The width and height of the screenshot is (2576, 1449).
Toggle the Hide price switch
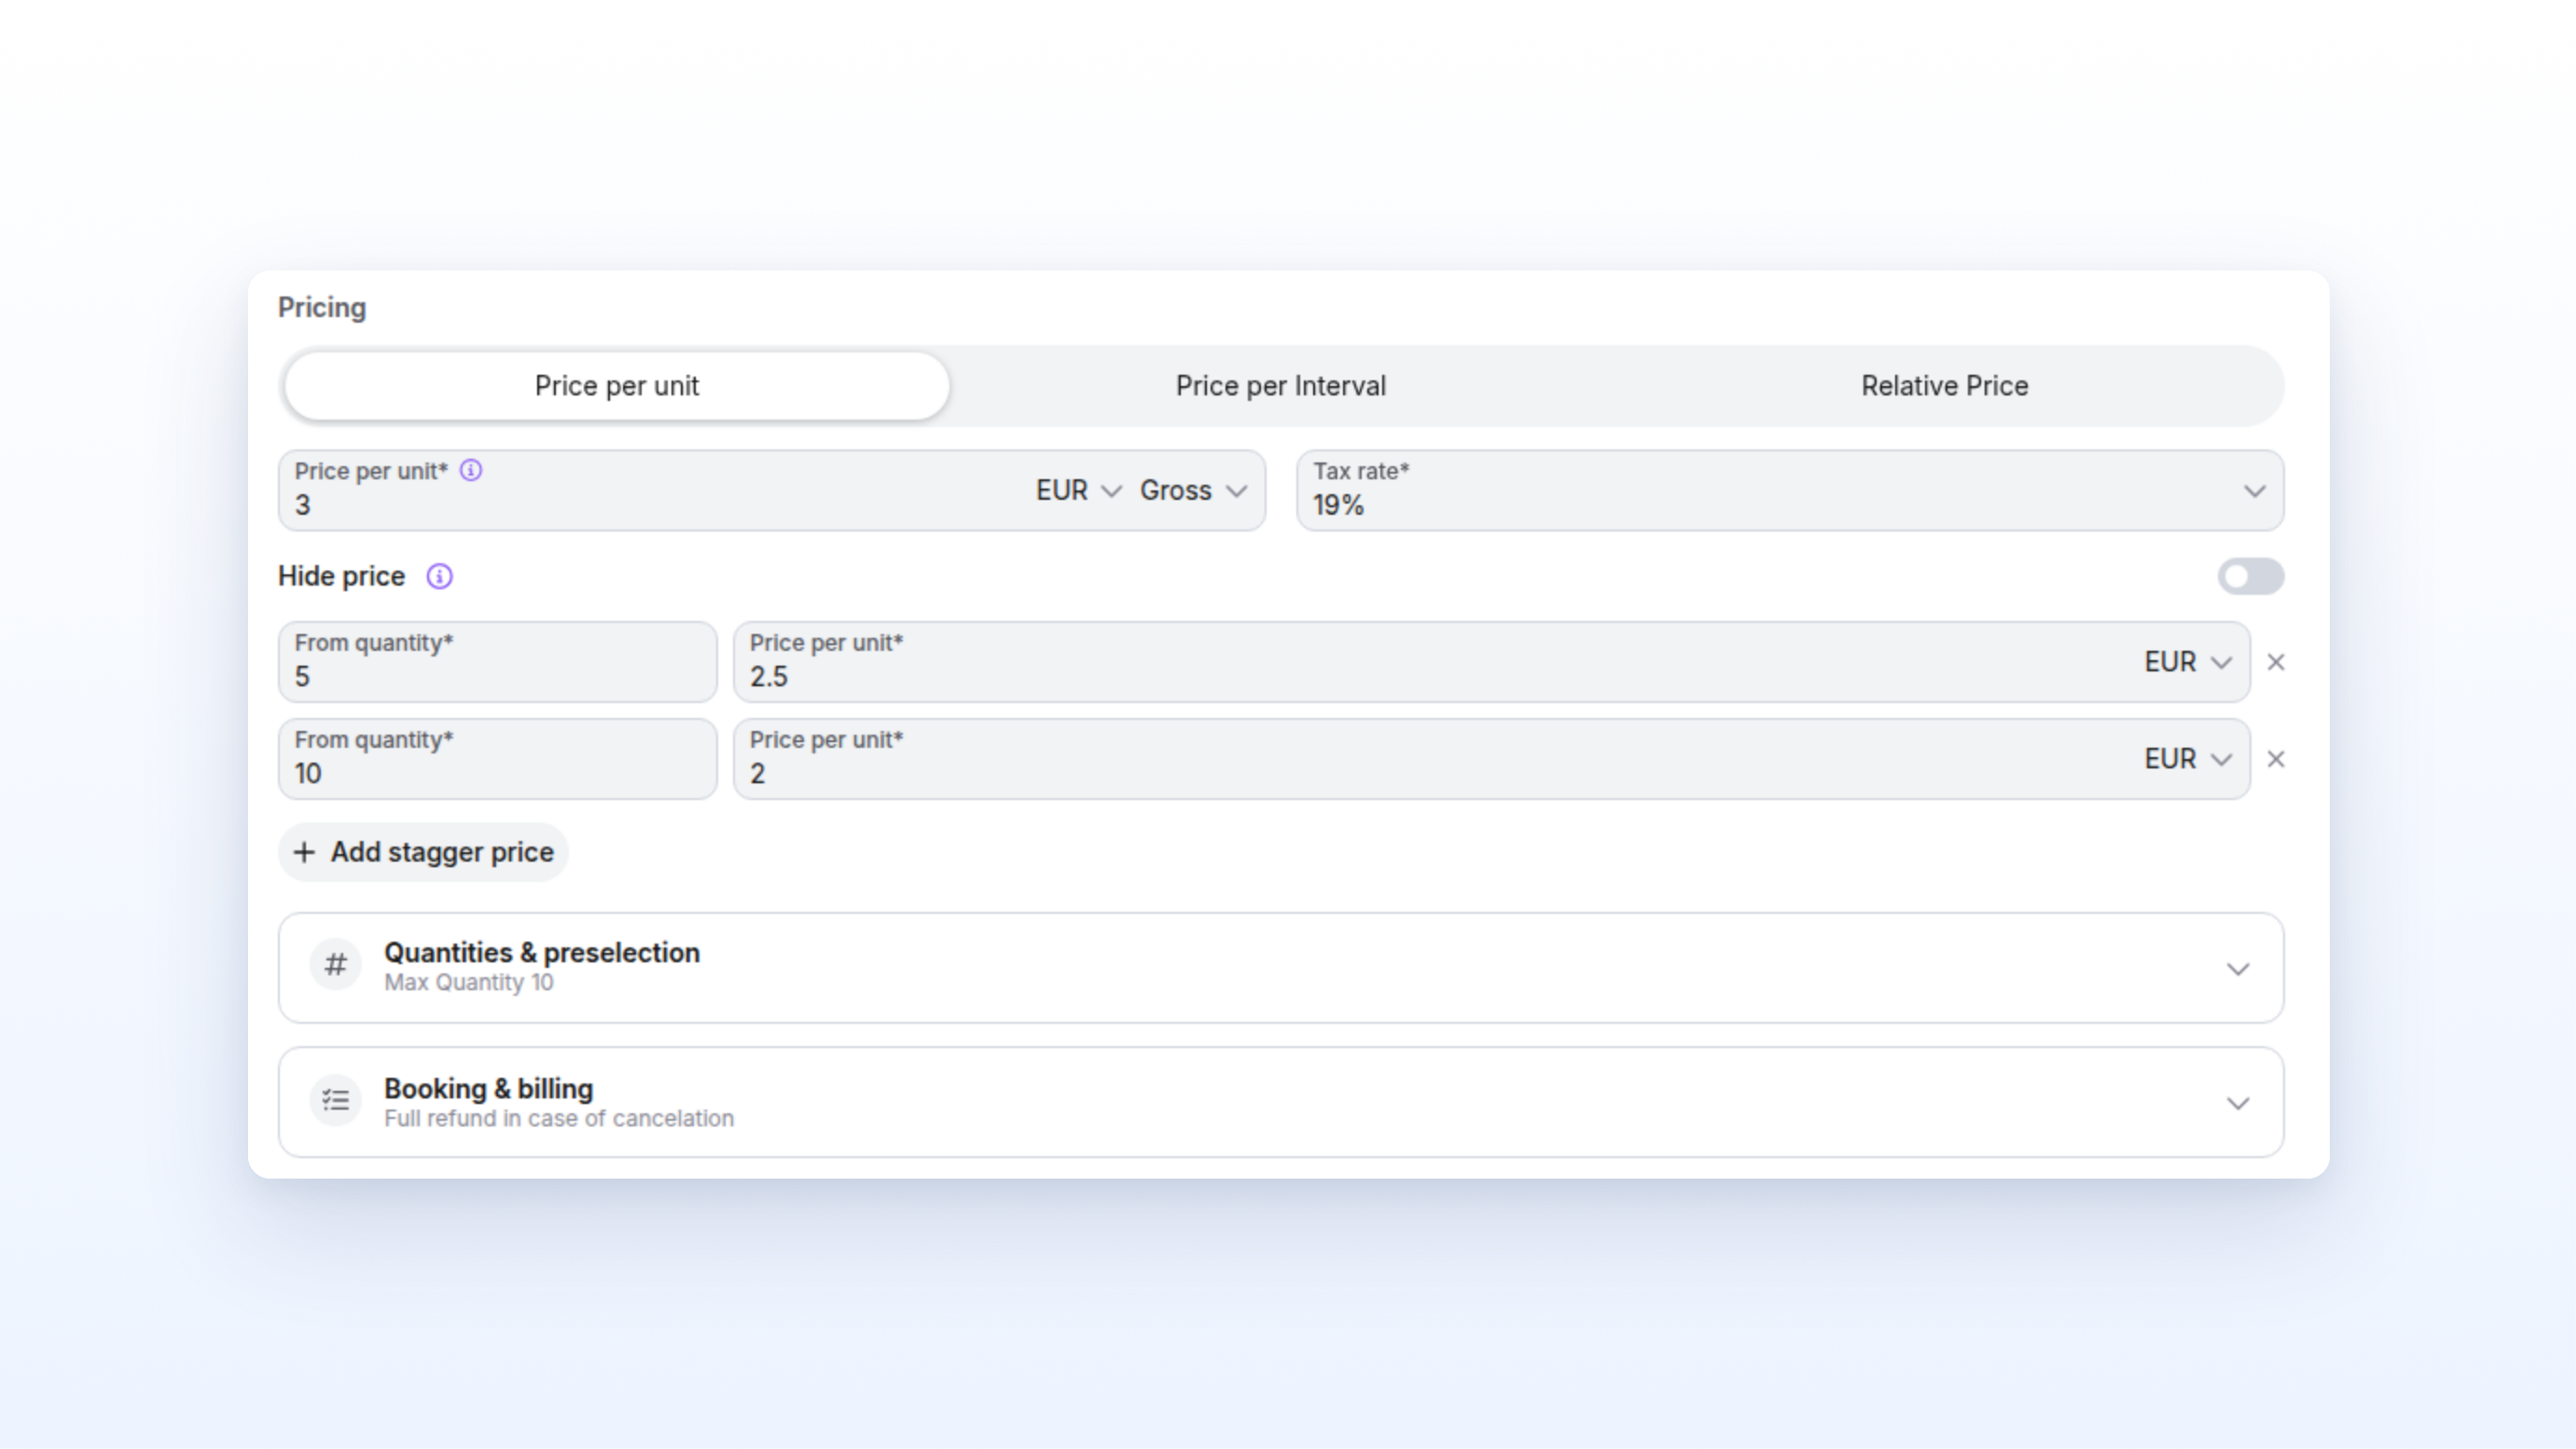(2250, 576)
